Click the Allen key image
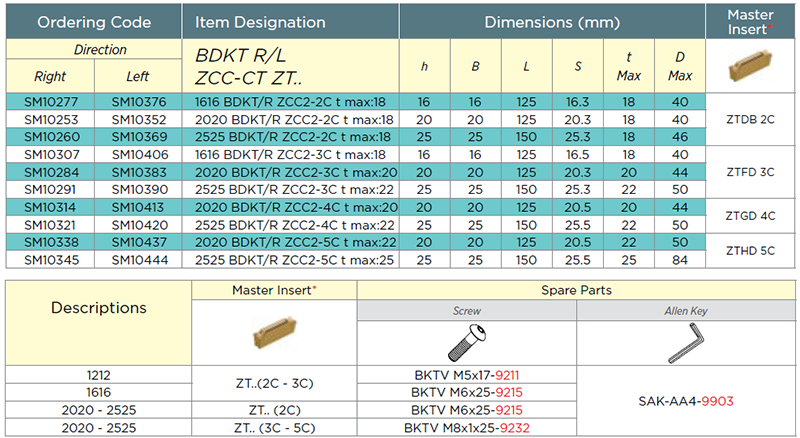The image size is (800, 438). [x=686, y=344]
